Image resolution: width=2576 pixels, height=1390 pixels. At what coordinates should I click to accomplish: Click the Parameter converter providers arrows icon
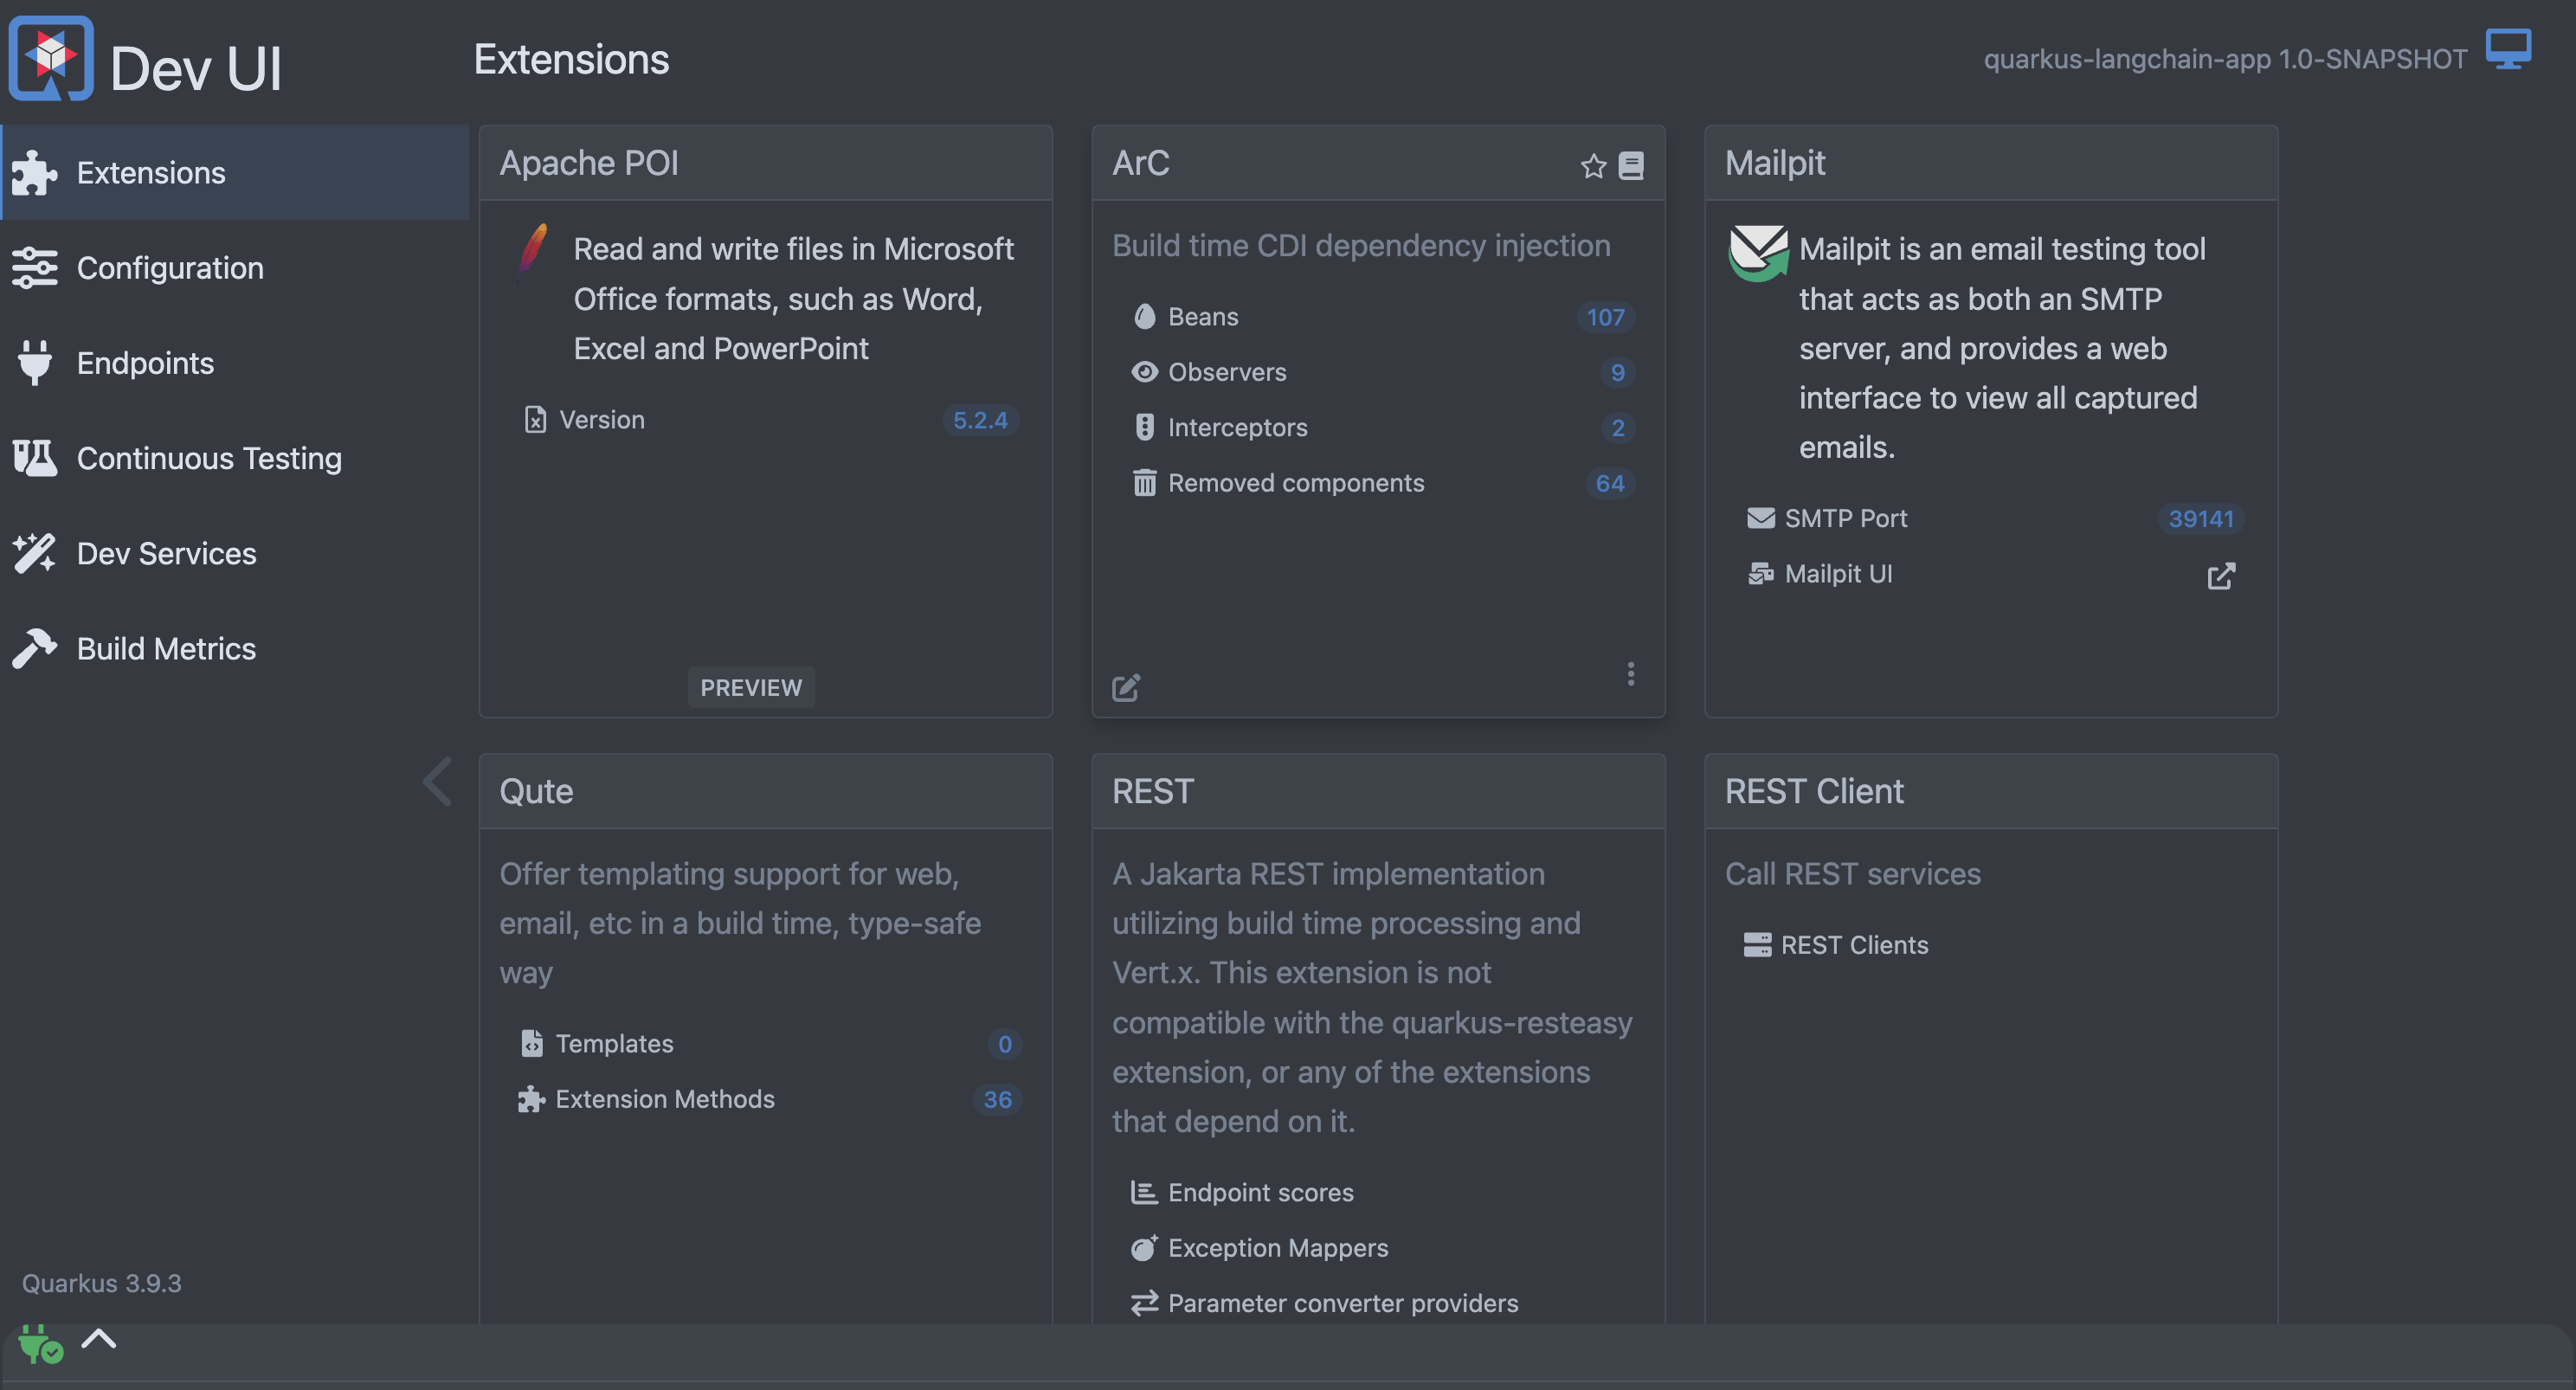[1145, 1303]
